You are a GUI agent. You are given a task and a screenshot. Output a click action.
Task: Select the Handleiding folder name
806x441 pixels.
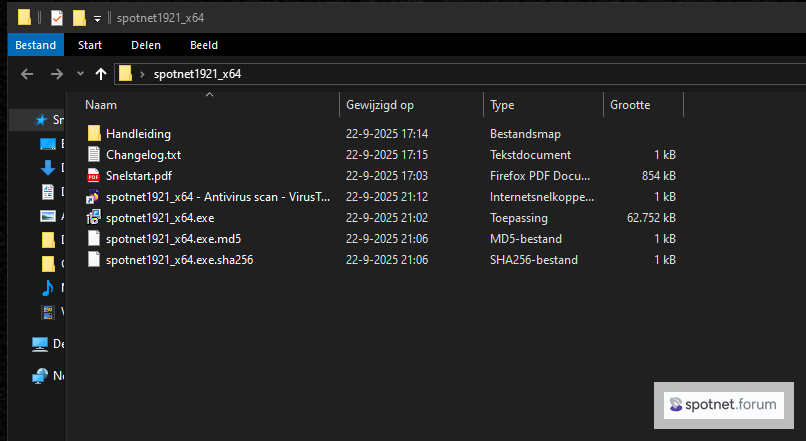click(x=138, y=134)
